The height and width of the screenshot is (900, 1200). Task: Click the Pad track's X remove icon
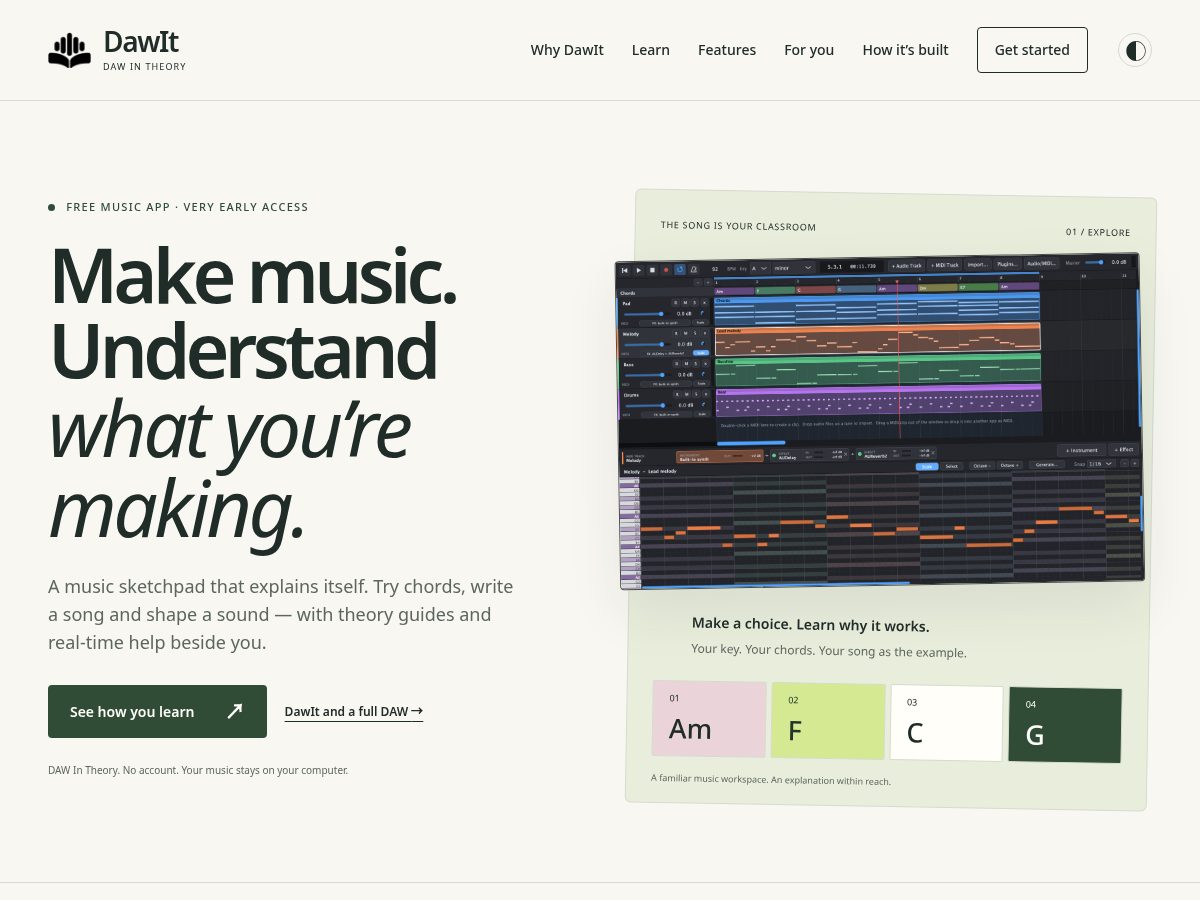point(704,303)
